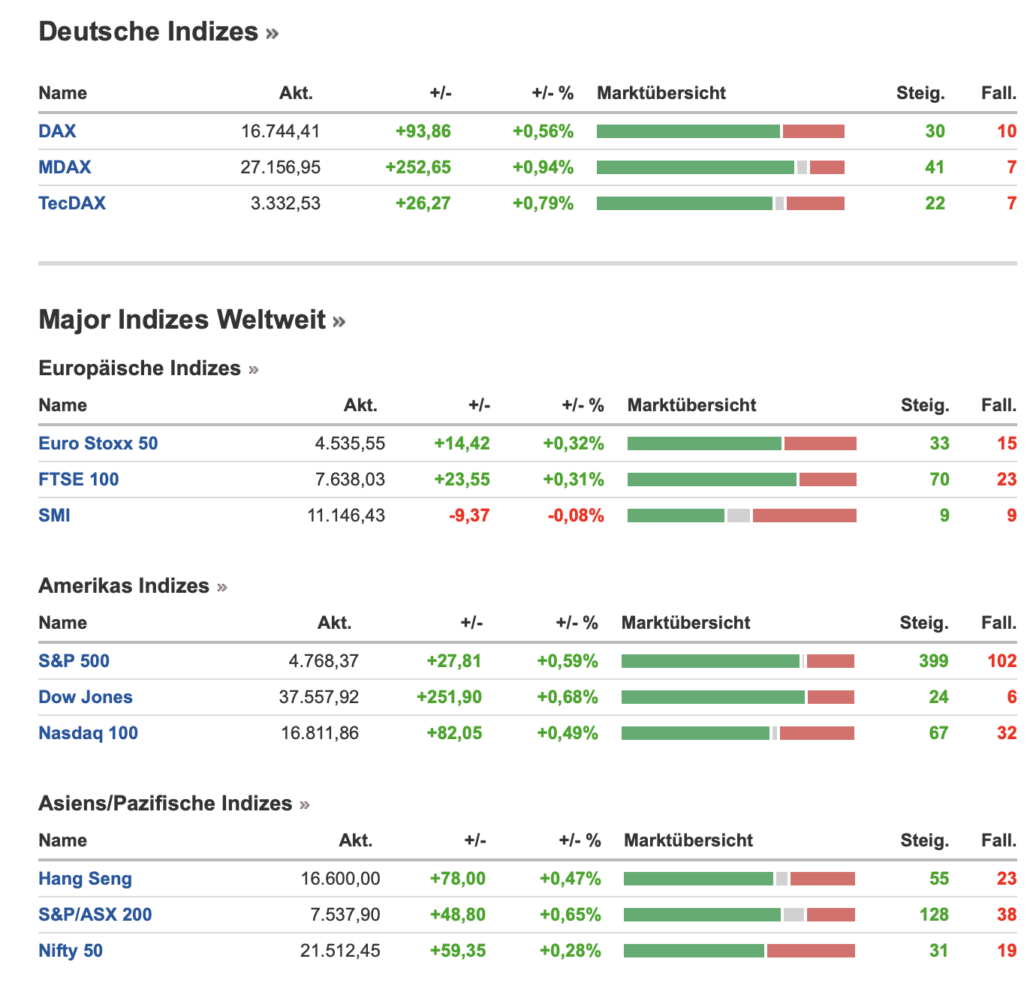Click the TecDAX market overview bar
The width and height of the screenshot is (1030, 989).
(721, 204)
